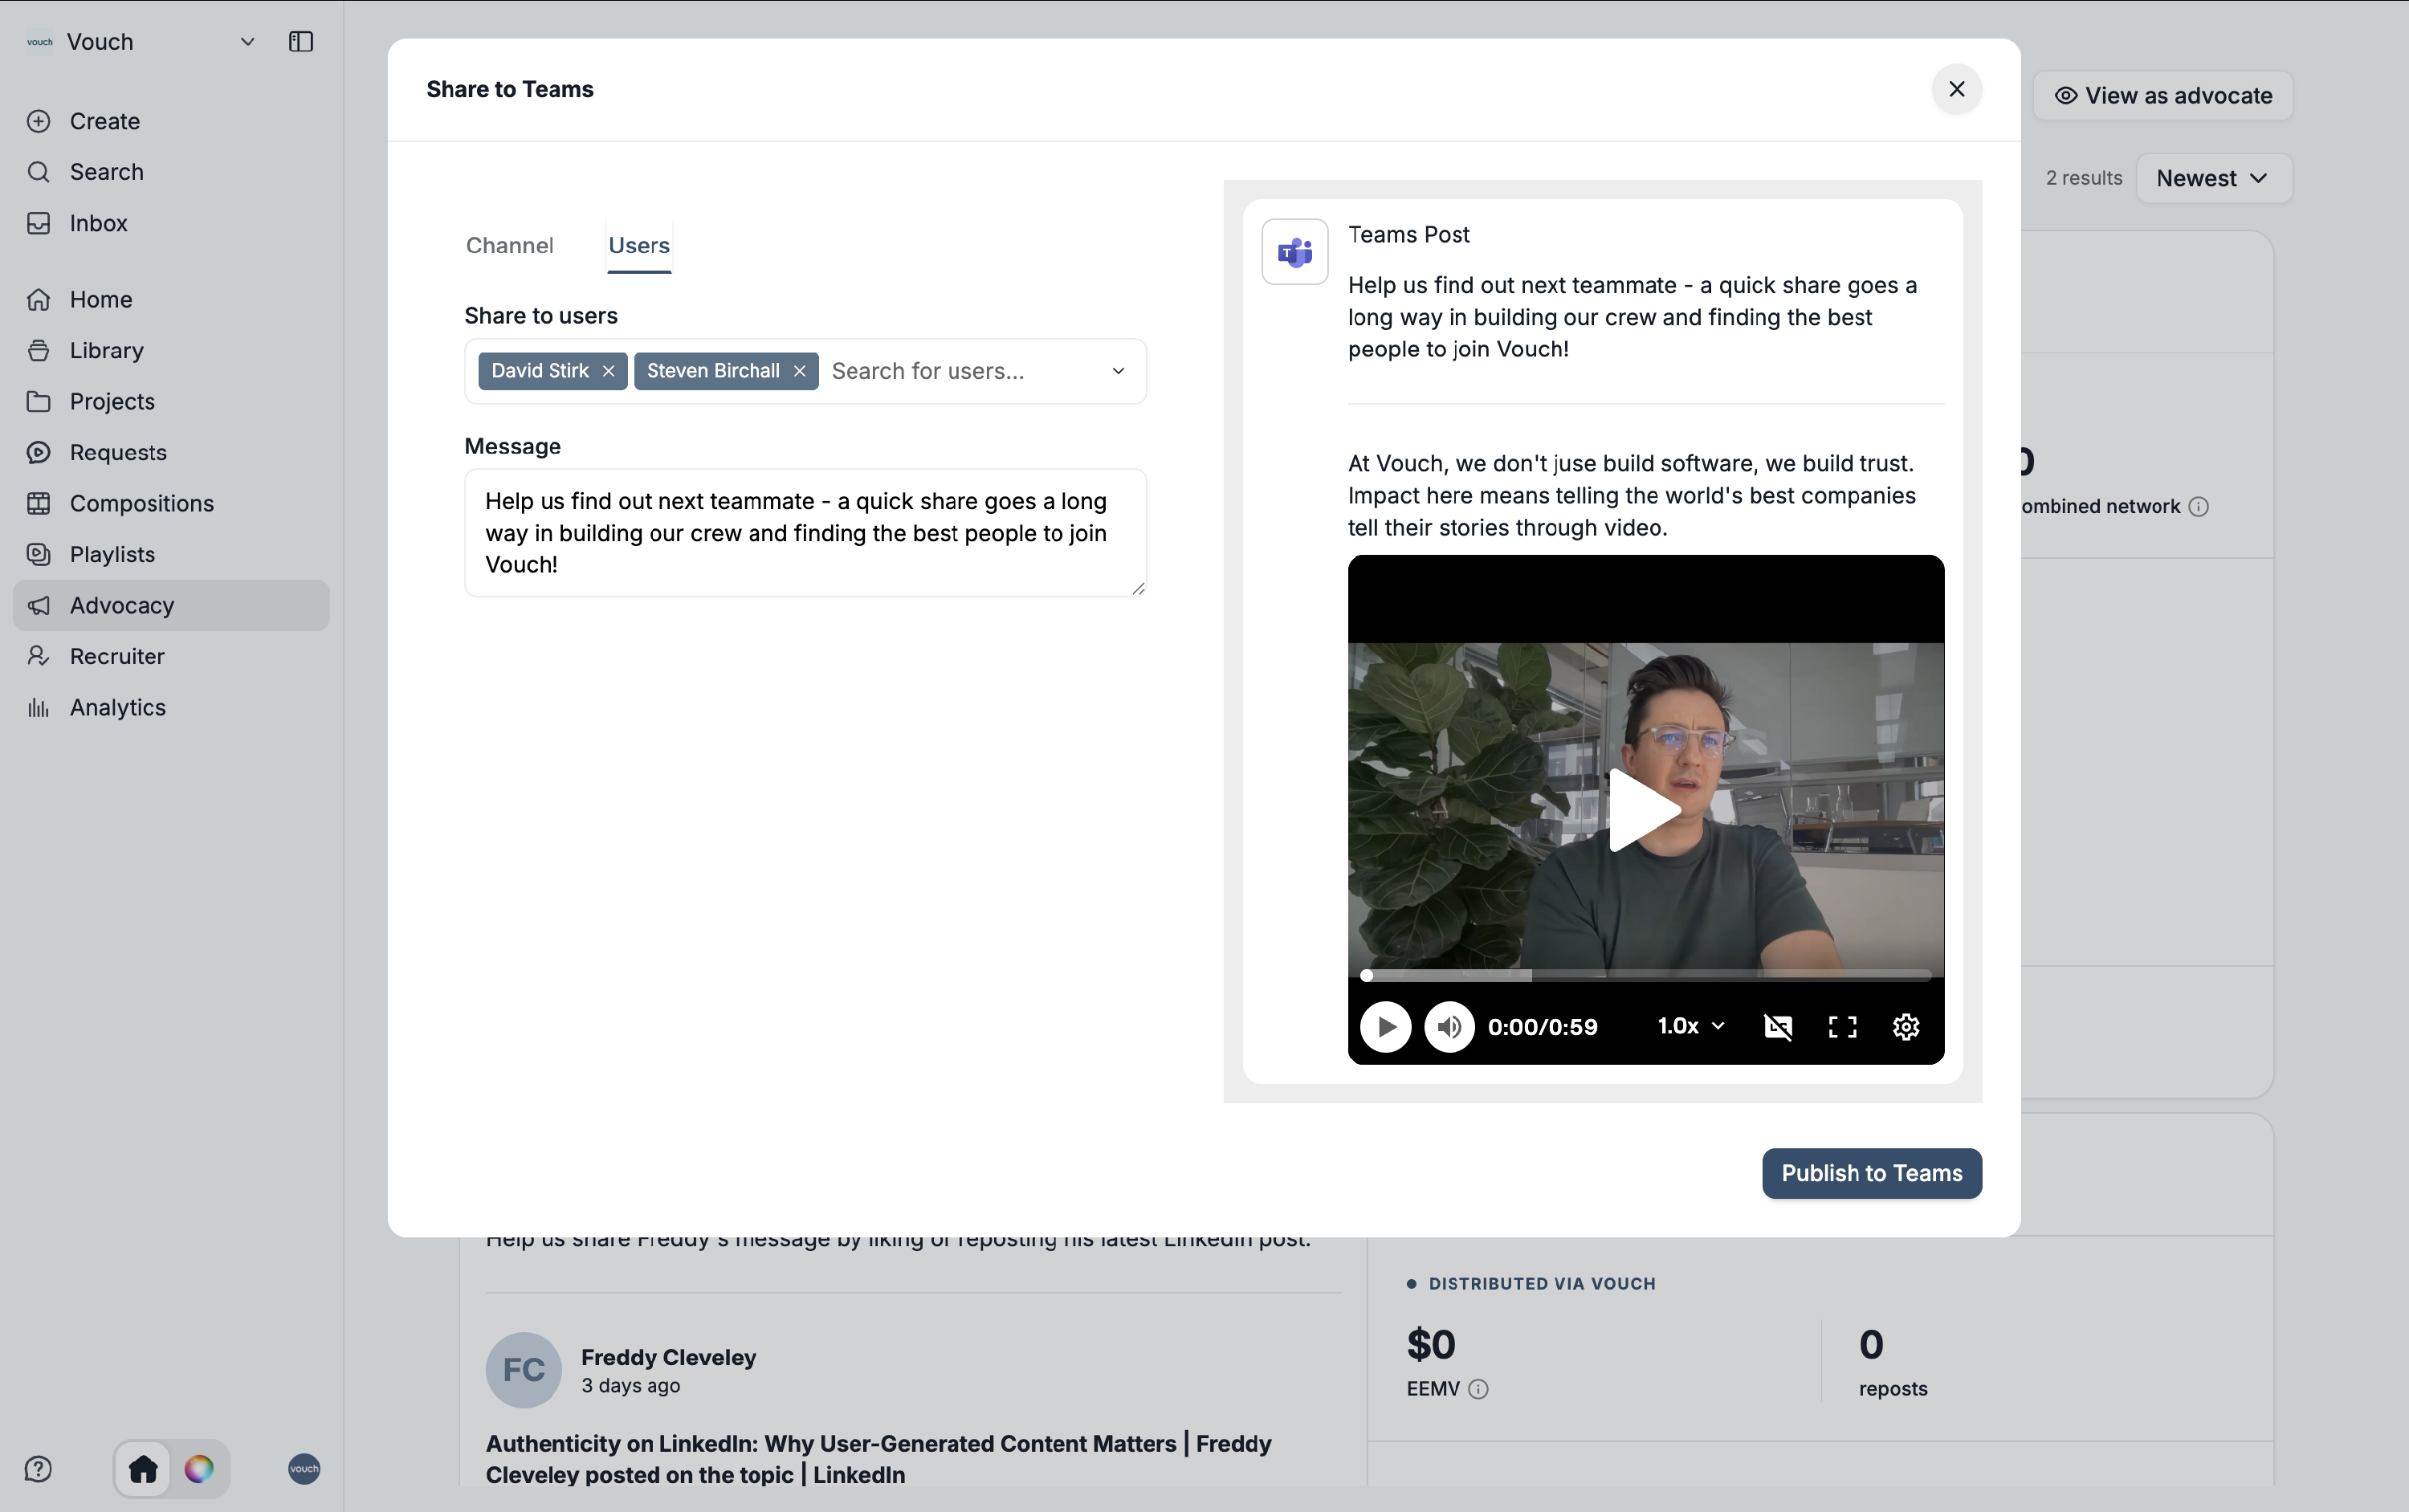
Task: Open the Library section
Action: click(171, 350)
